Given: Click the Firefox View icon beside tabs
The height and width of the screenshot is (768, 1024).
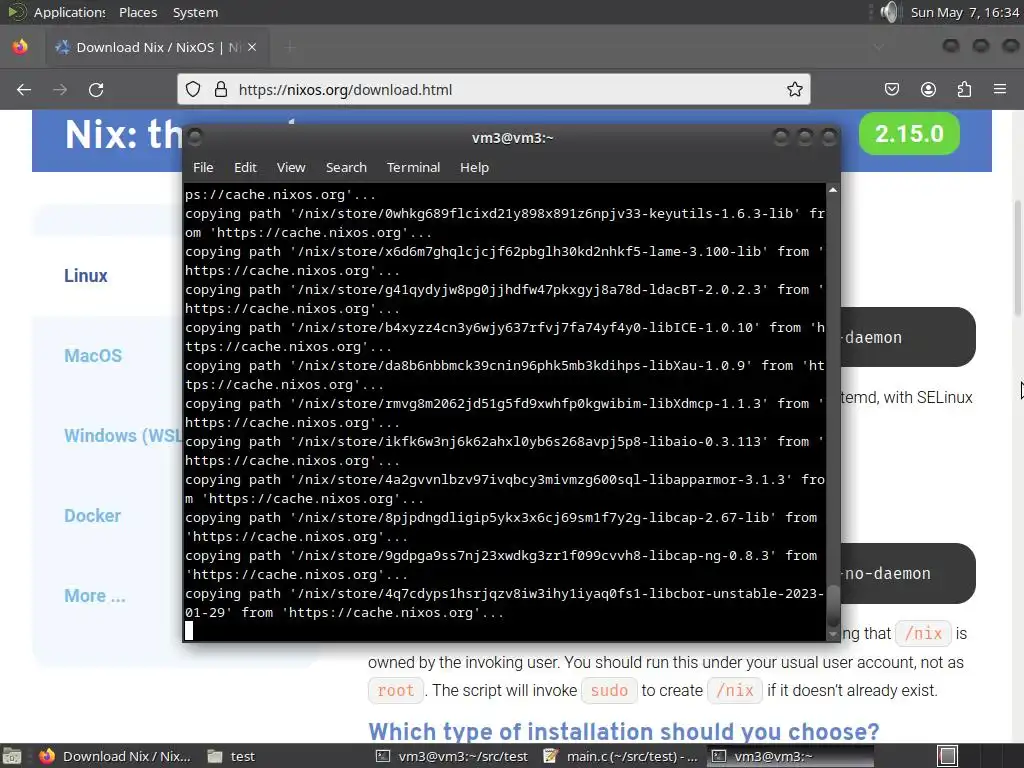Looking at the screenshot, I should click(x=20, y=47).
